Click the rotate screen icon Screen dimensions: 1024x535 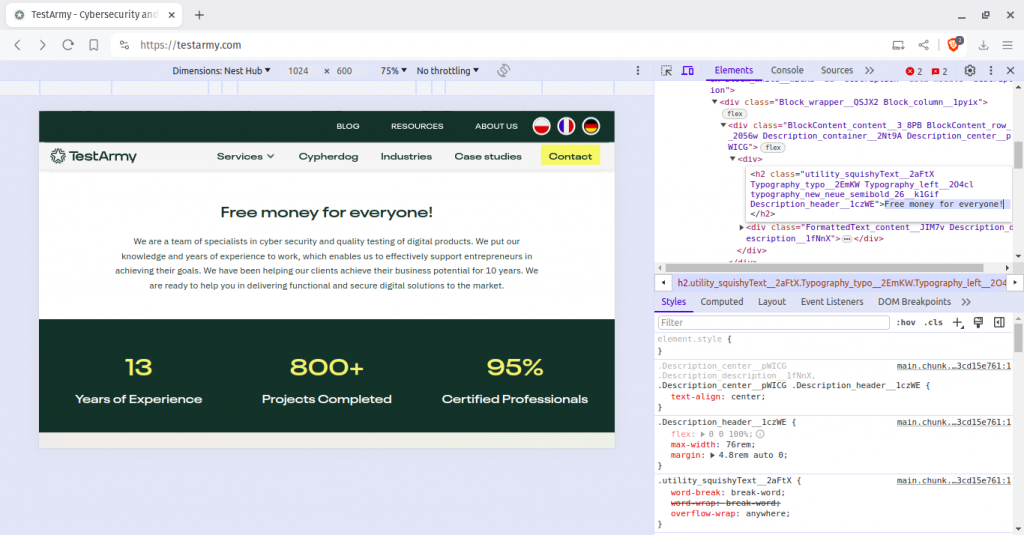coord(504,71)
